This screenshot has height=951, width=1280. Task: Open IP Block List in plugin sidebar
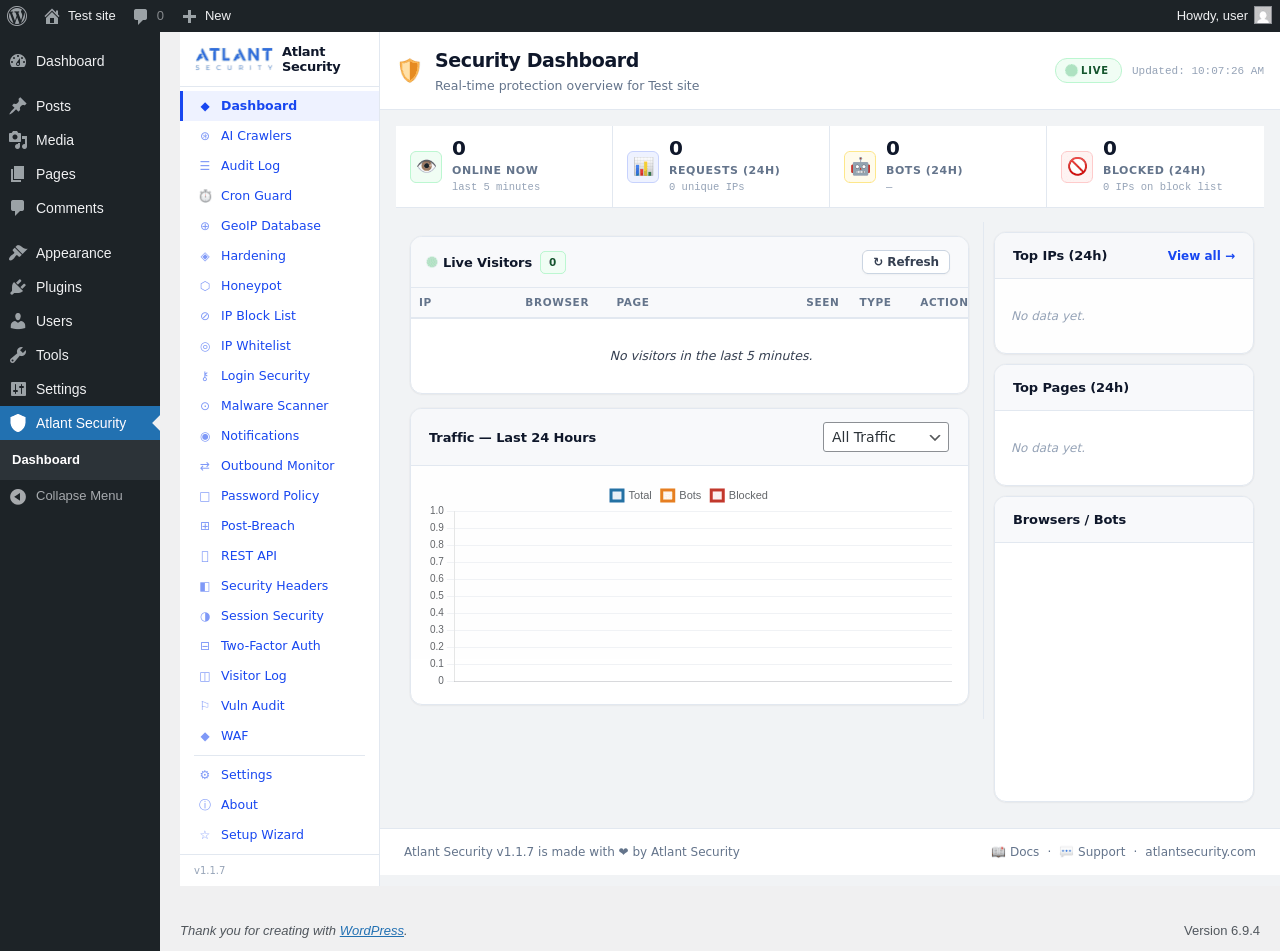coord(279,316)
